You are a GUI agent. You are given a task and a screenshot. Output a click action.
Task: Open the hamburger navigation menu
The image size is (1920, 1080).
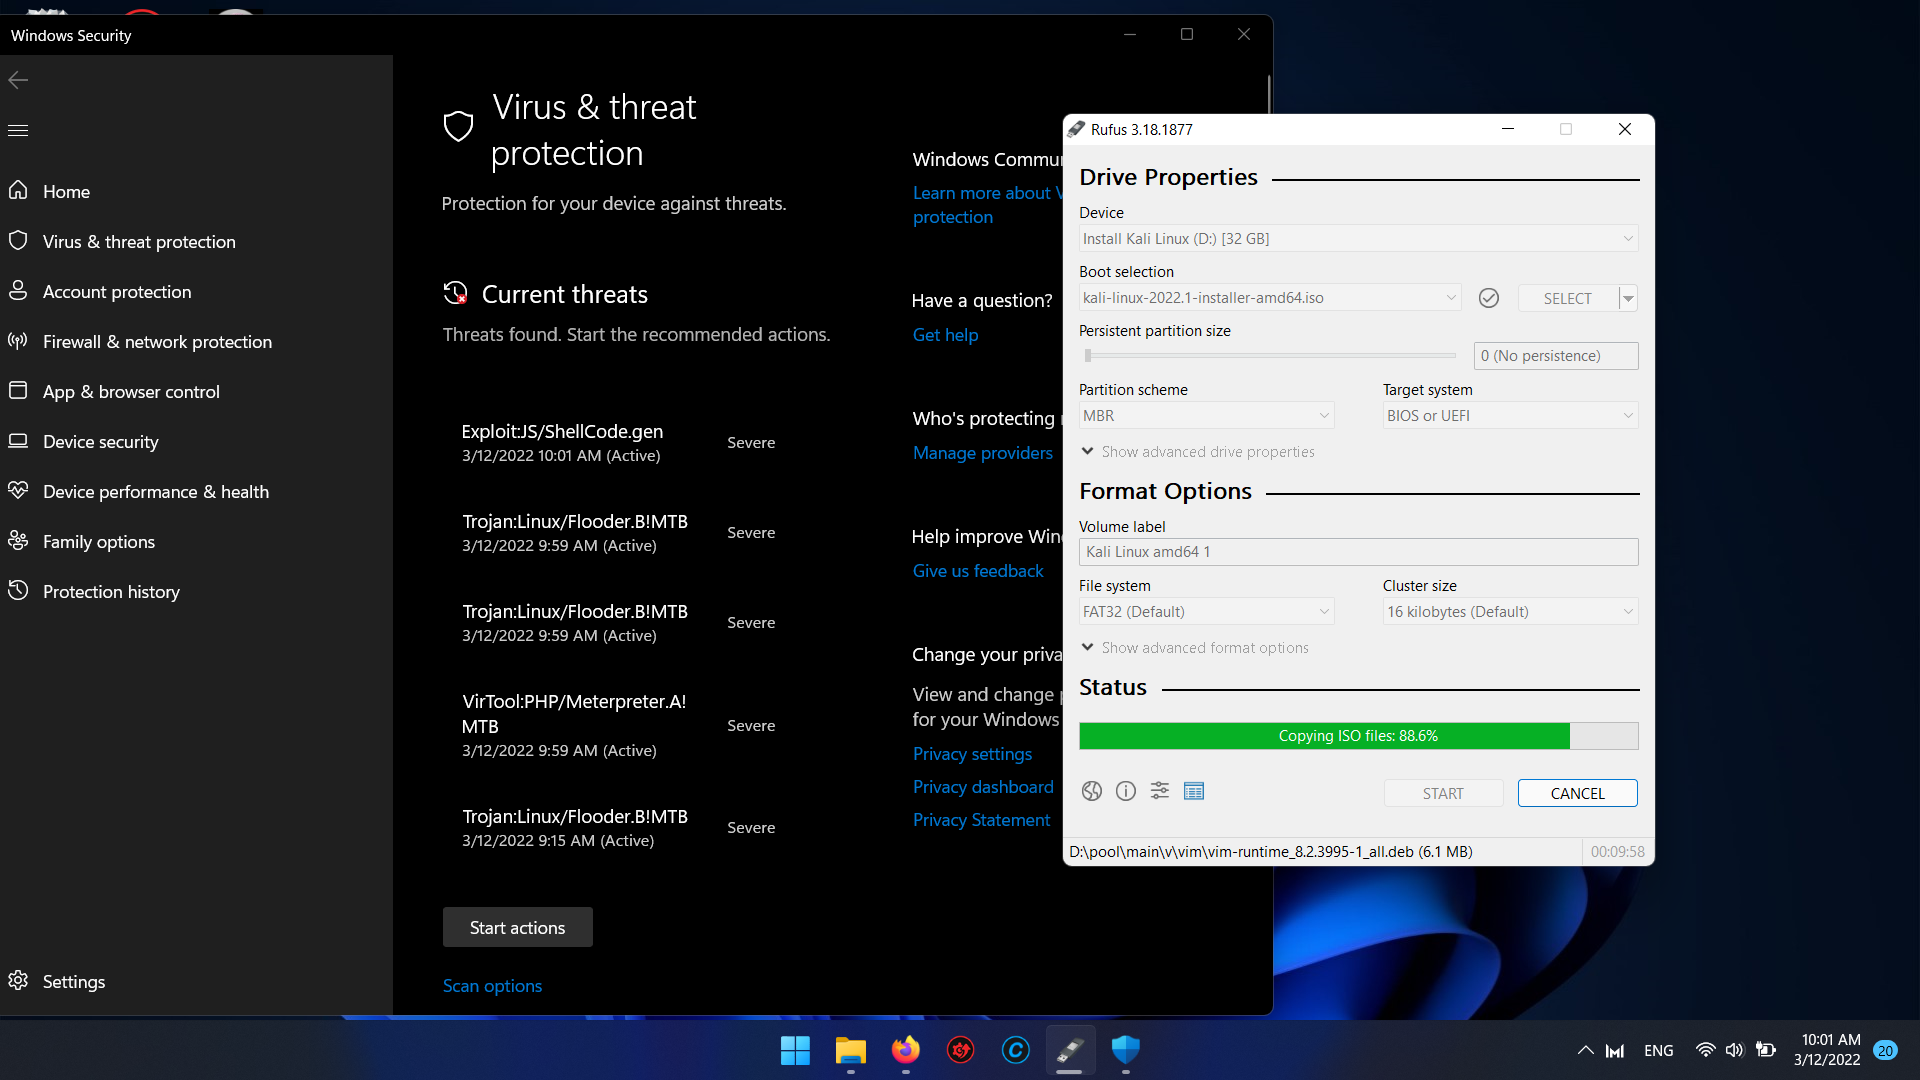pyautogui.click(x=18, y=130)
